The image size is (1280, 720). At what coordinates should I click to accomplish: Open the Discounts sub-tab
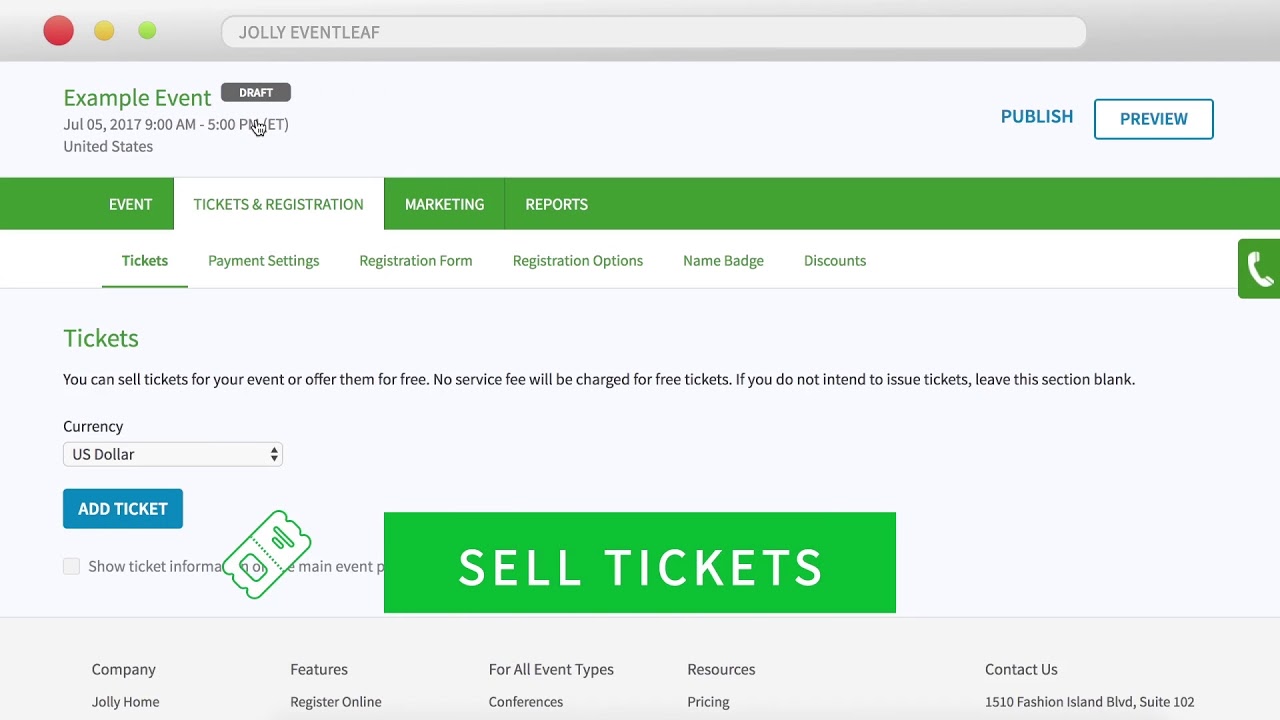coord(834,261)
